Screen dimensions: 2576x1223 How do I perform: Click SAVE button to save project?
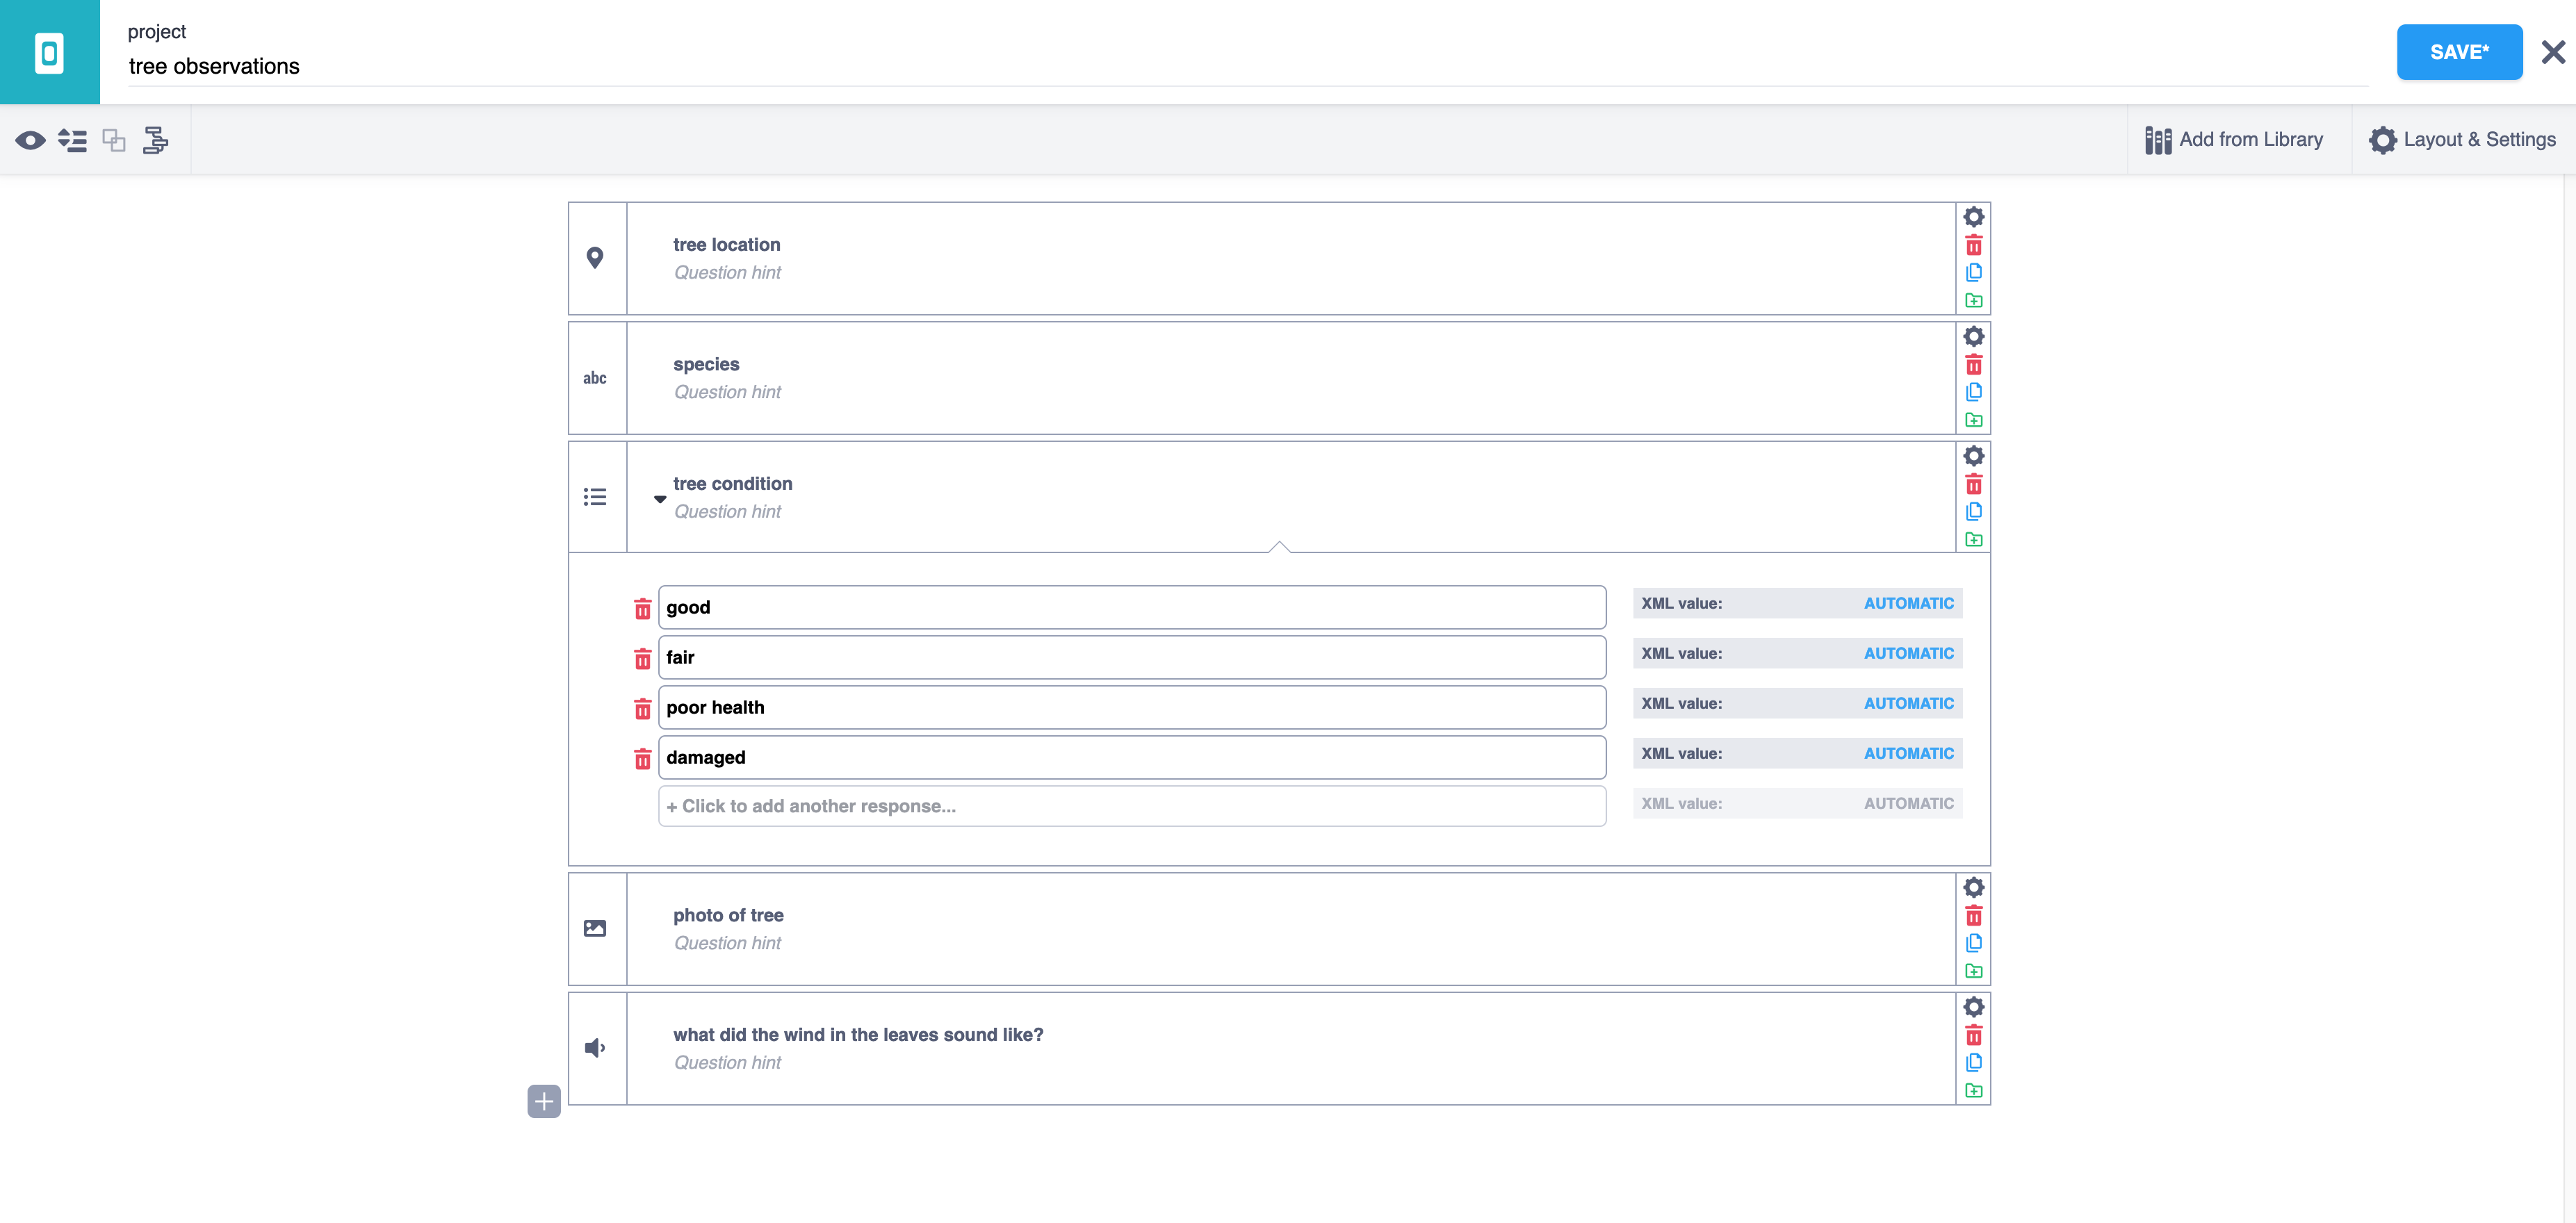[x=2459, y=51]
